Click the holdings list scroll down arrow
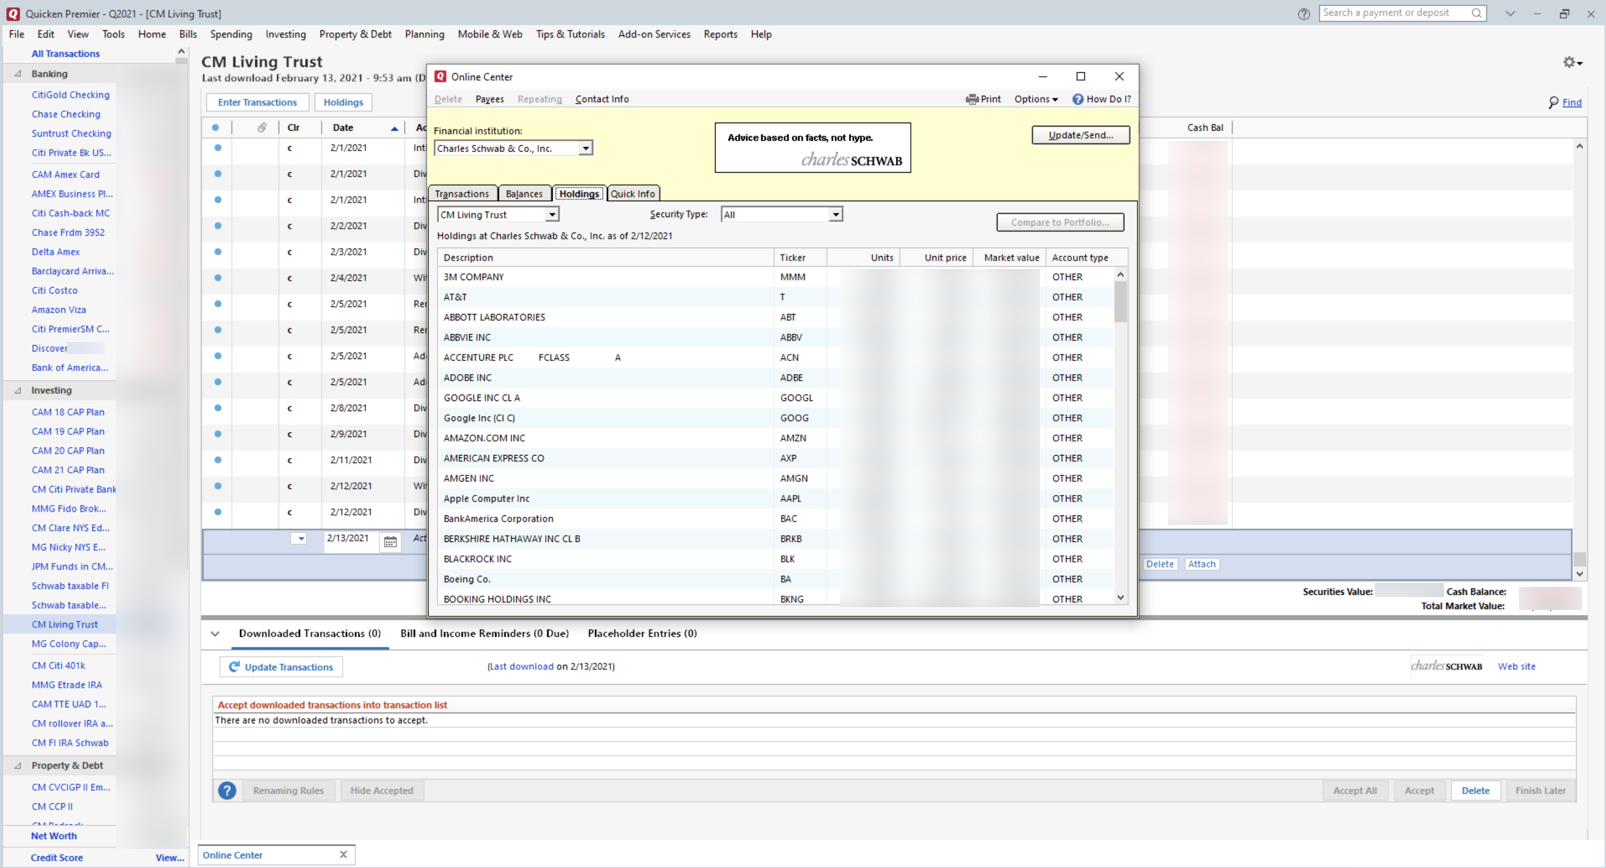This screenshot has height=868, width=1606. click(x=1120, y=598)
